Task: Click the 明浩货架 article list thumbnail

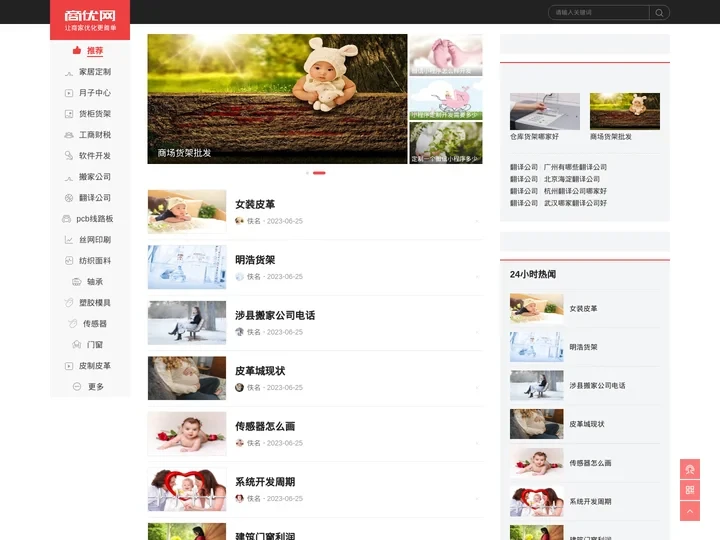Action: 187,267
